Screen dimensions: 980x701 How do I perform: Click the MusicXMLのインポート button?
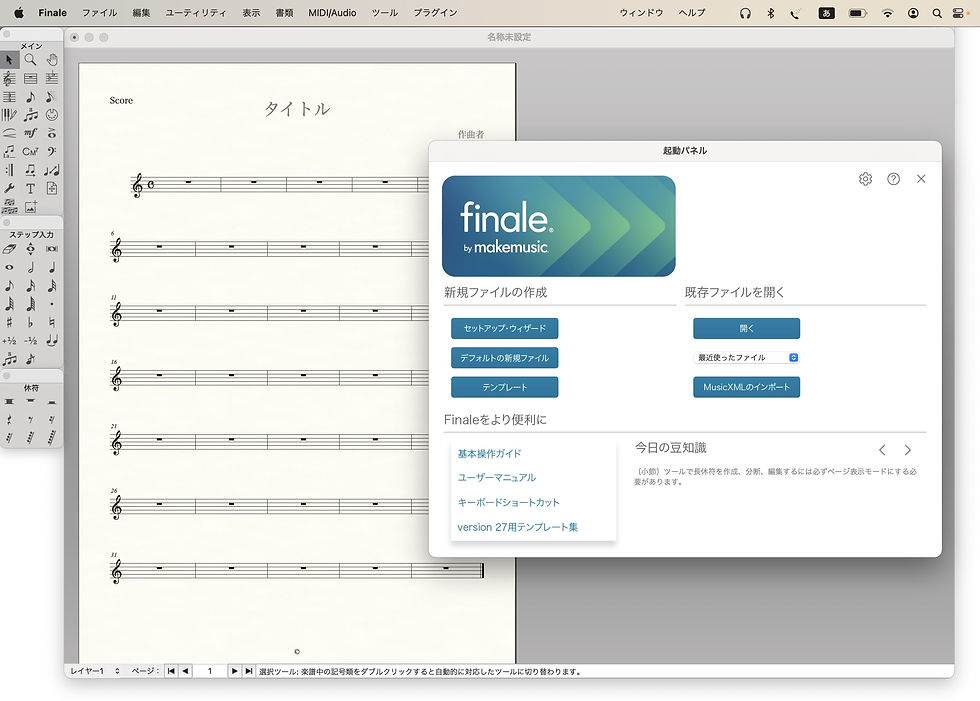point(746,387)
